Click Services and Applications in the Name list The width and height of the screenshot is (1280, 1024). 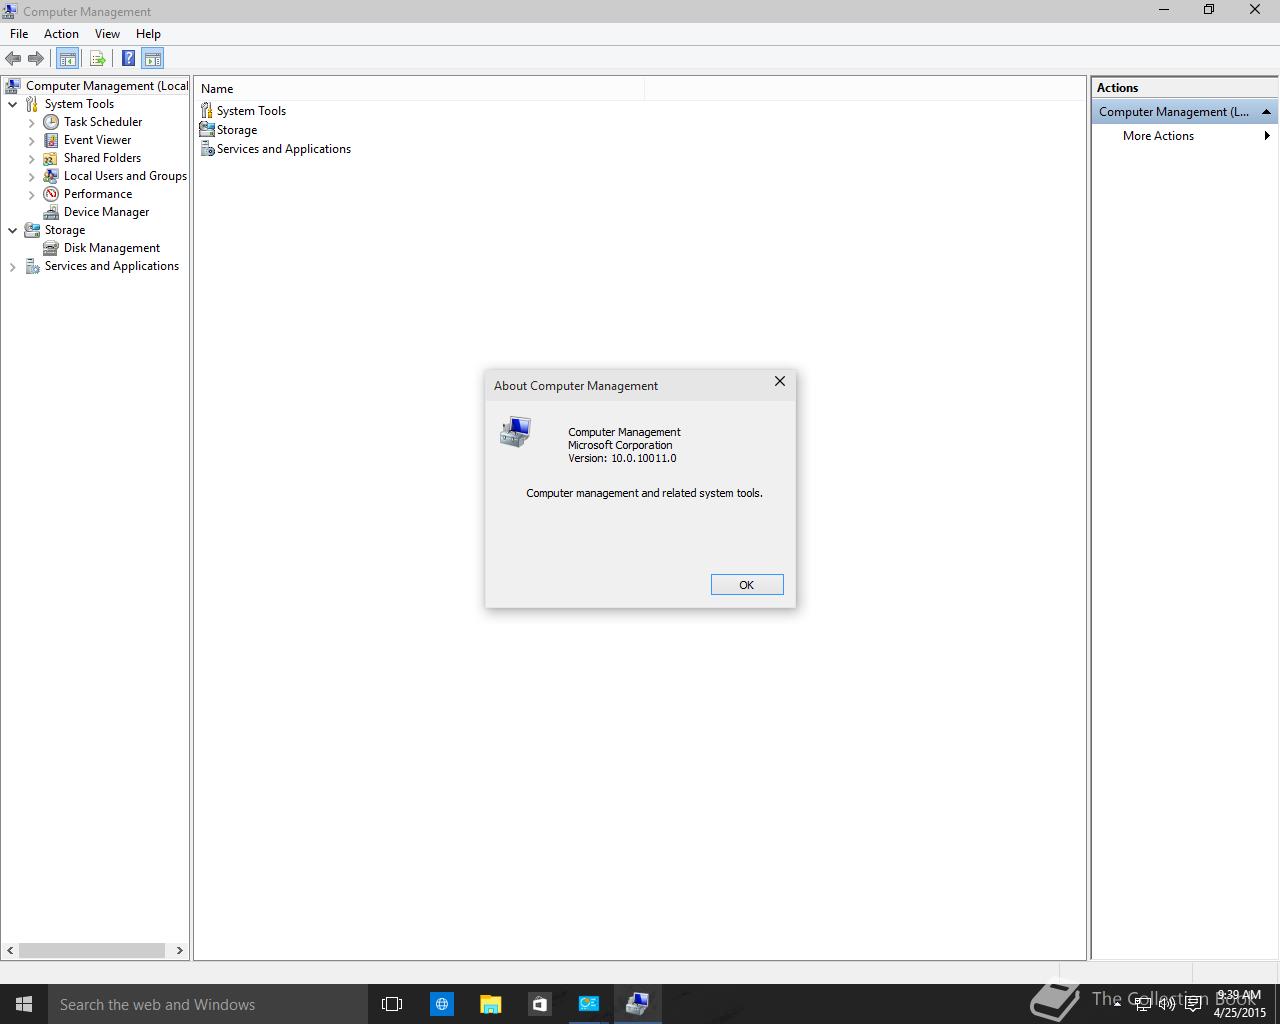point(284,149)
